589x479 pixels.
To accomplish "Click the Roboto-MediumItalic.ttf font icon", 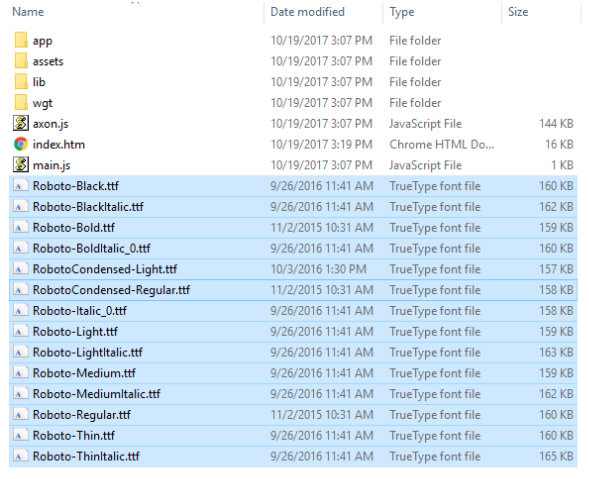I will click(21, 394).
